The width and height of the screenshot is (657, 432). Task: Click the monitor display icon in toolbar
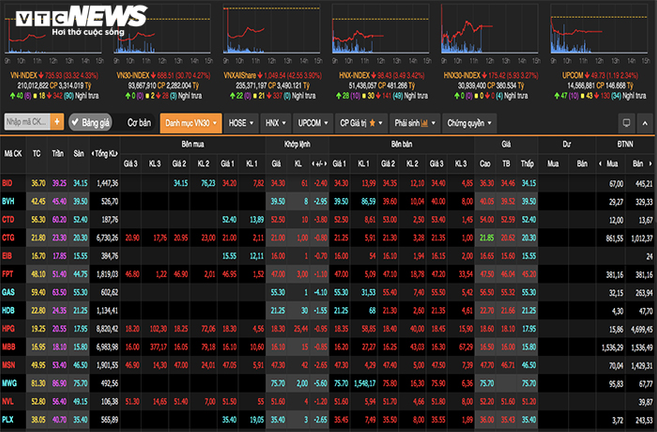[x=627, y=122]
